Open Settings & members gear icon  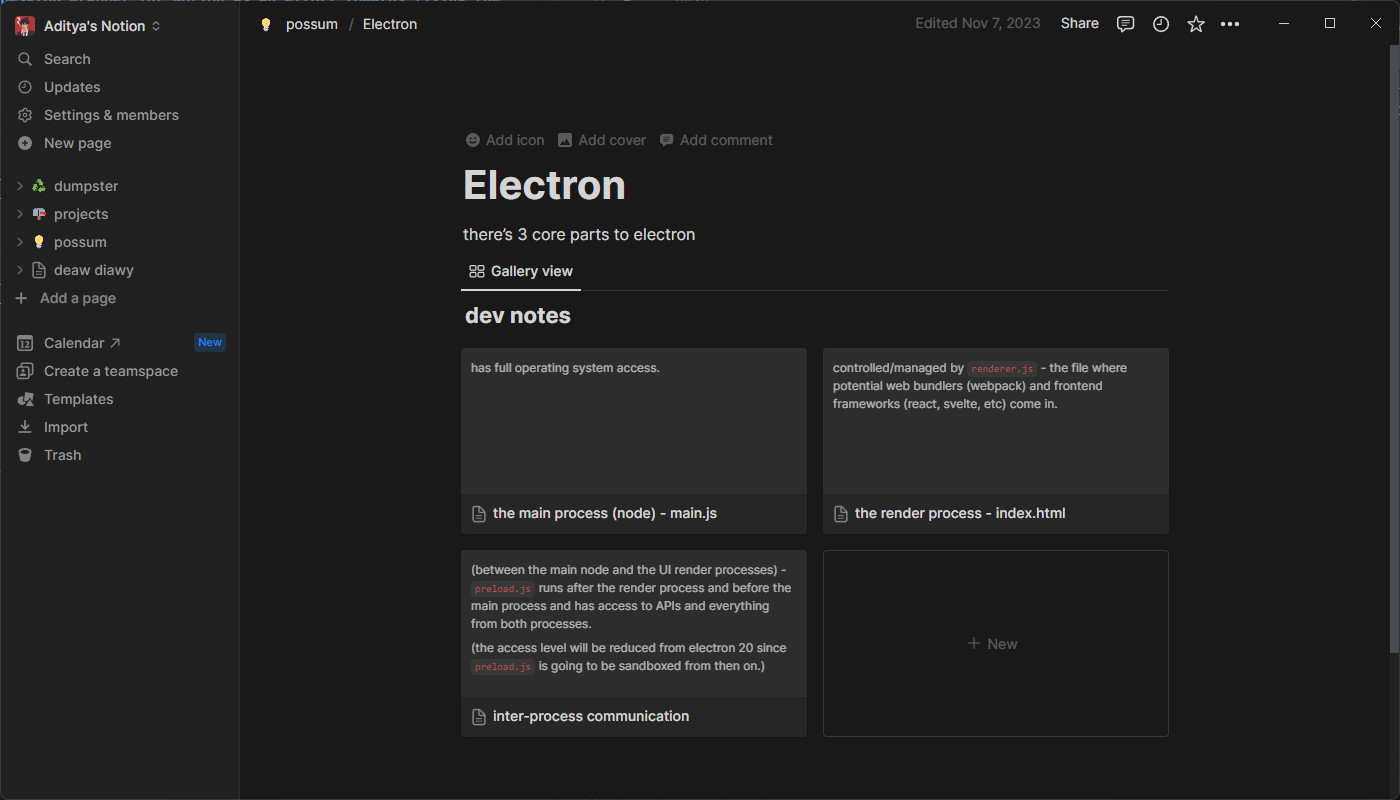click(25, 115)
